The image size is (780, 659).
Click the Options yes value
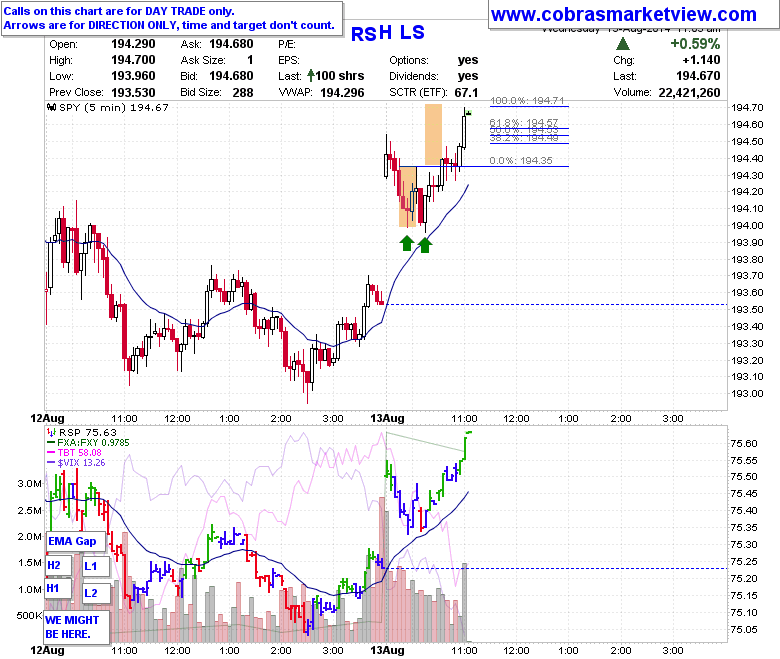(x=468, y=60)
